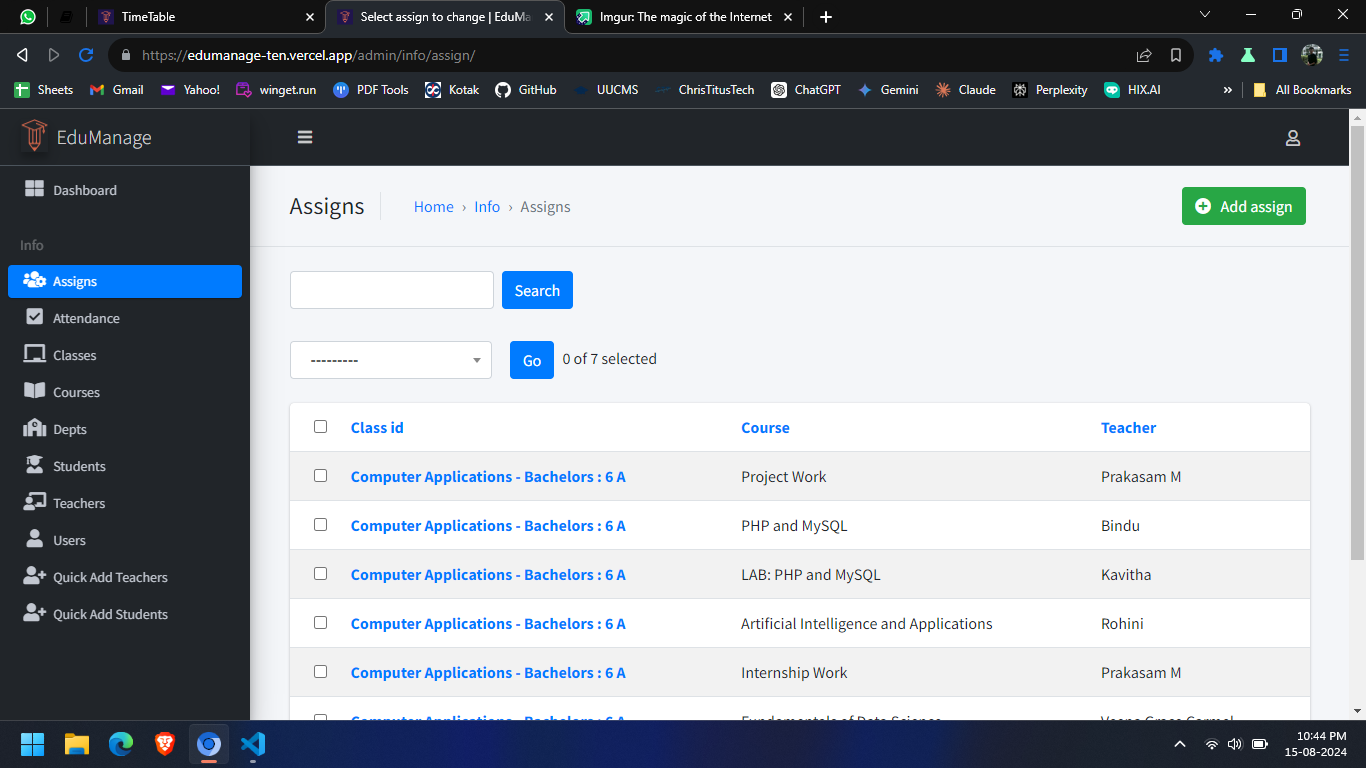Check the Internship Work row checkbox

[320, 671]
